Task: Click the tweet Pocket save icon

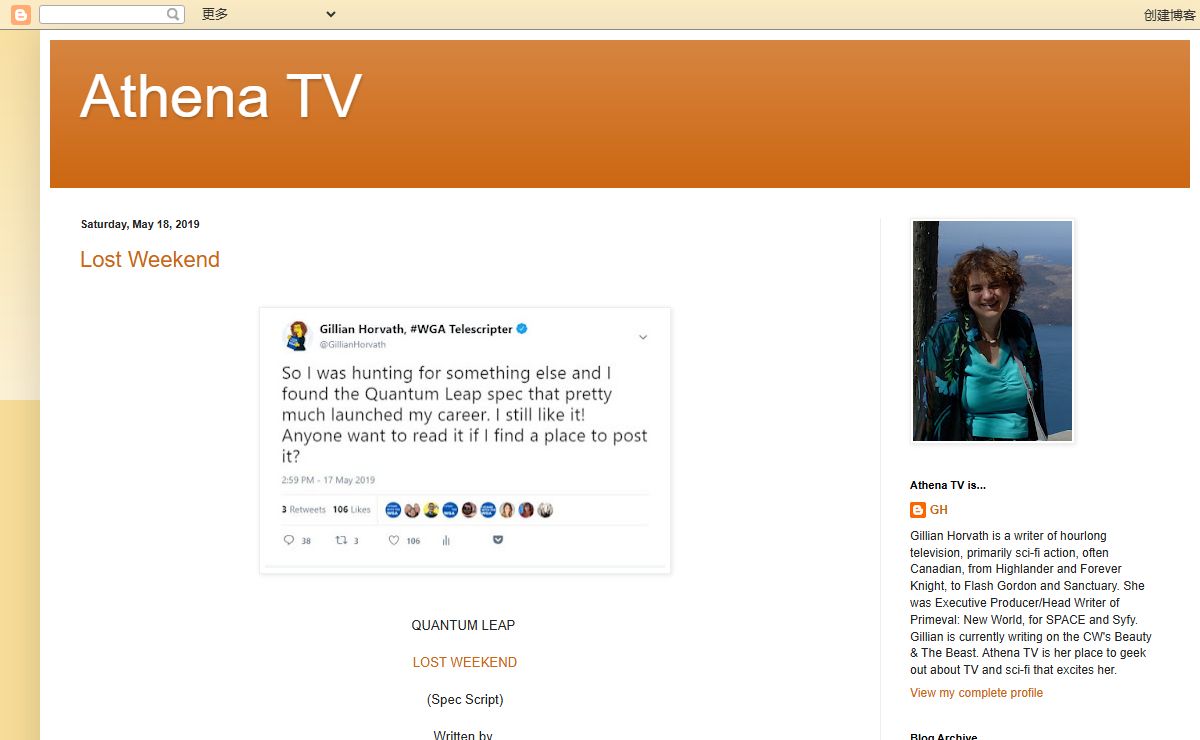Action: [498, 540]
